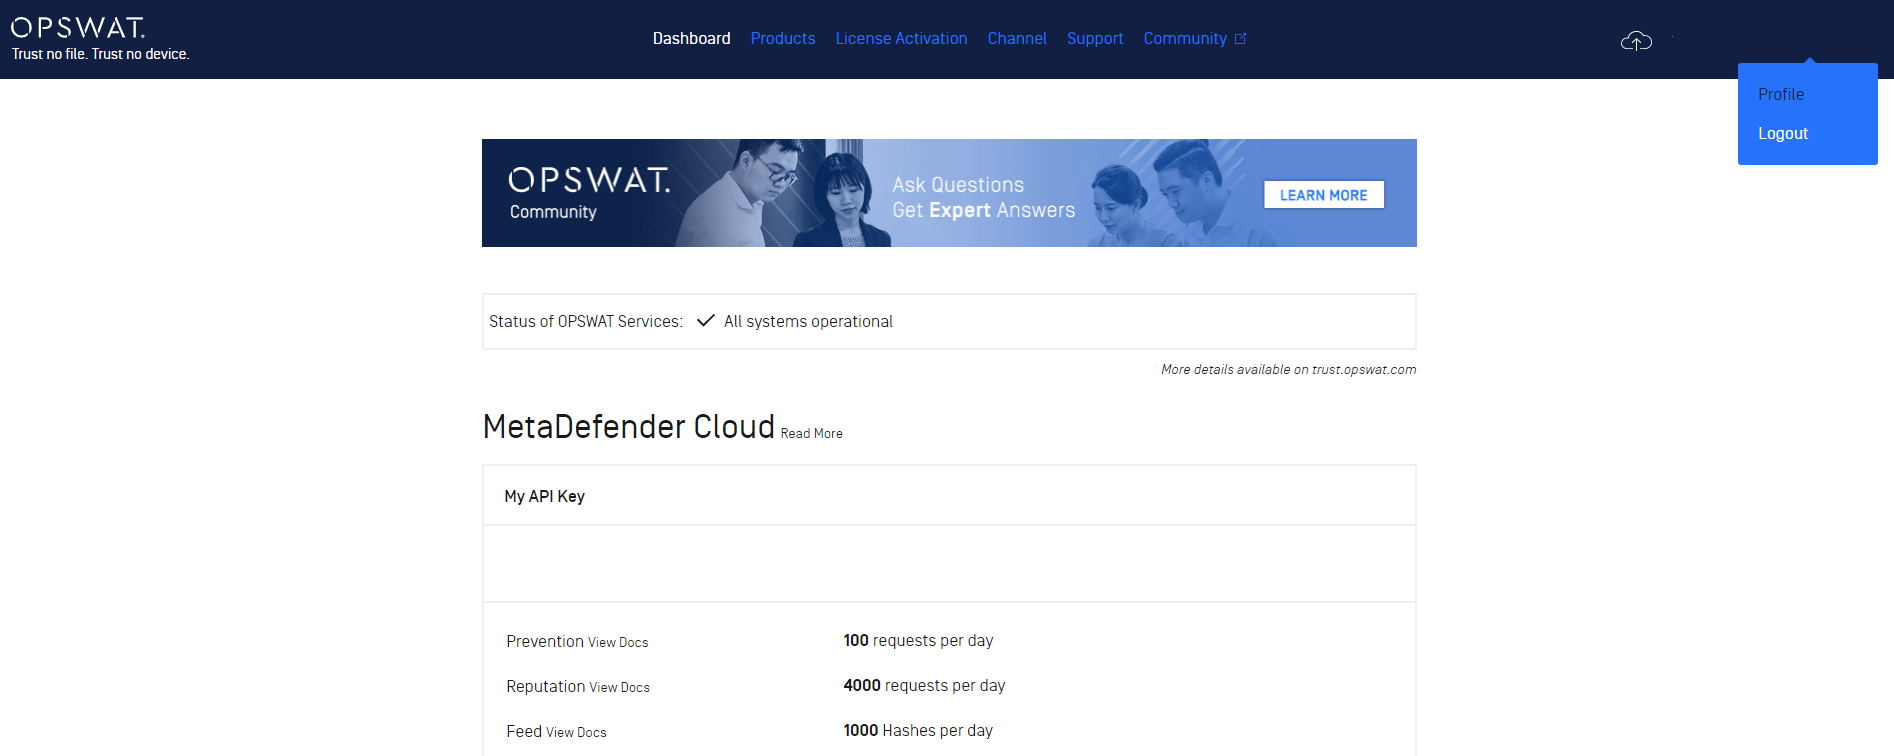
Task: Go to Products in the top navigation
Action: click(783, 39)
